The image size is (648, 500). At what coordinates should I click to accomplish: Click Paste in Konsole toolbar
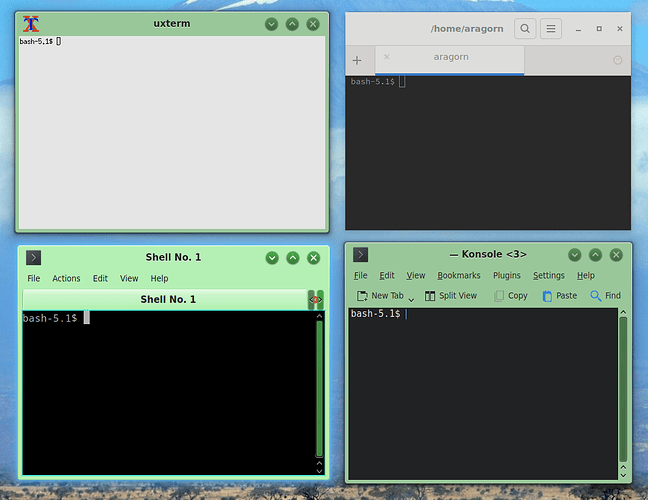pos(560,296)
